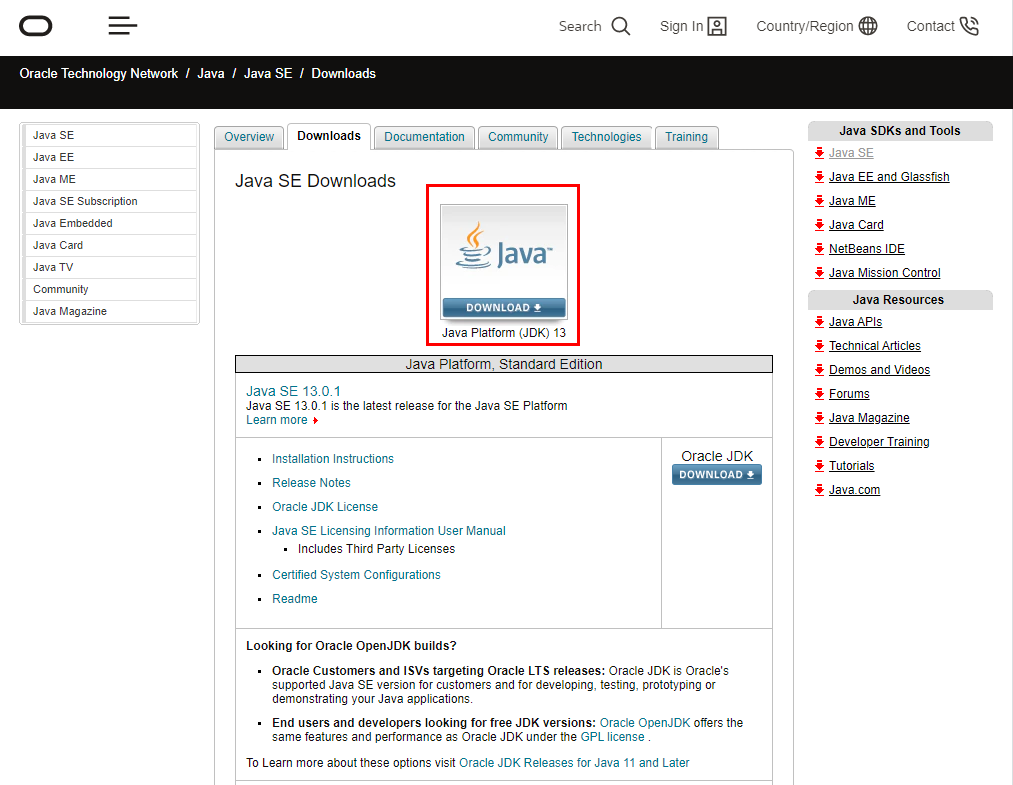Click the Sign In text link
The height and width of the screenshot is (785, 1013).
pyautogui.click(x=682, y=26)
